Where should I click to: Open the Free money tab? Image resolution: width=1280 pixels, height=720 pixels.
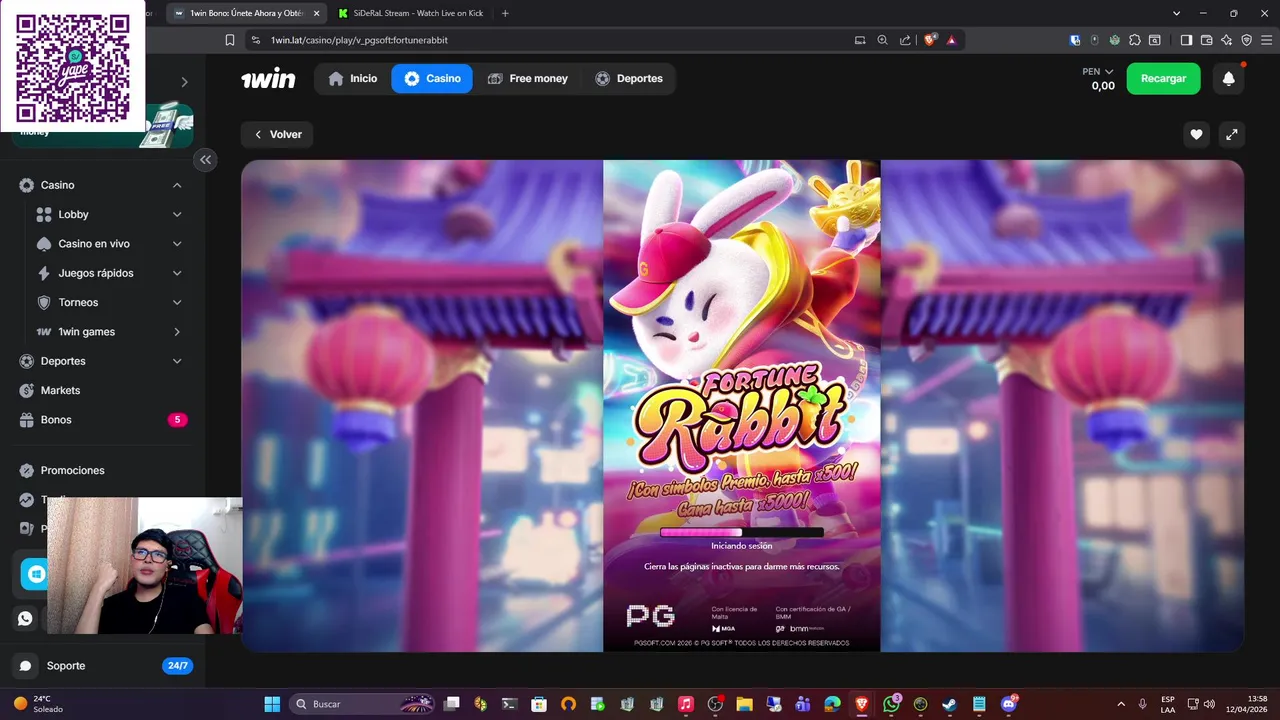point(527,79)
